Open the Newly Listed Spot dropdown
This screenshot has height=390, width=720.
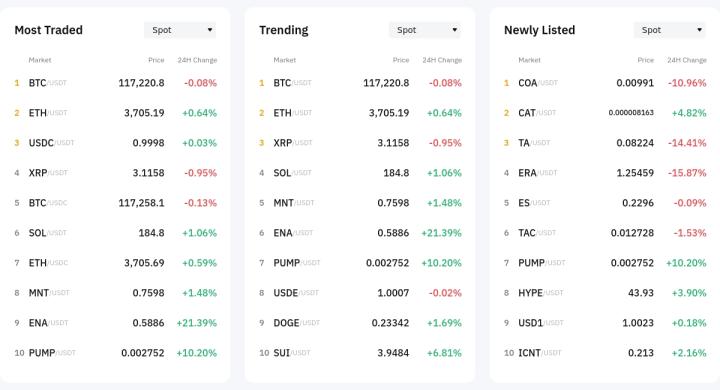(x=669, y=30)
